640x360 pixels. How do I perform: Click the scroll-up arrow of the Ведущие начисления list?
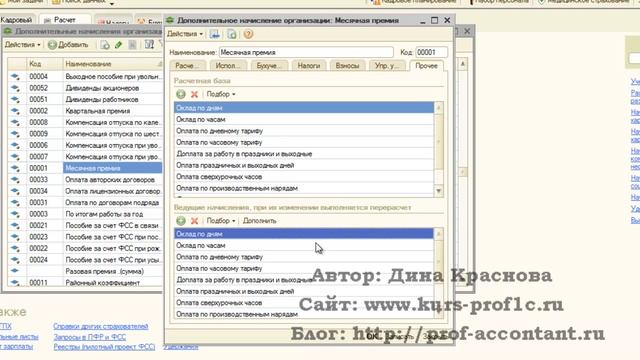coord(439,234)
